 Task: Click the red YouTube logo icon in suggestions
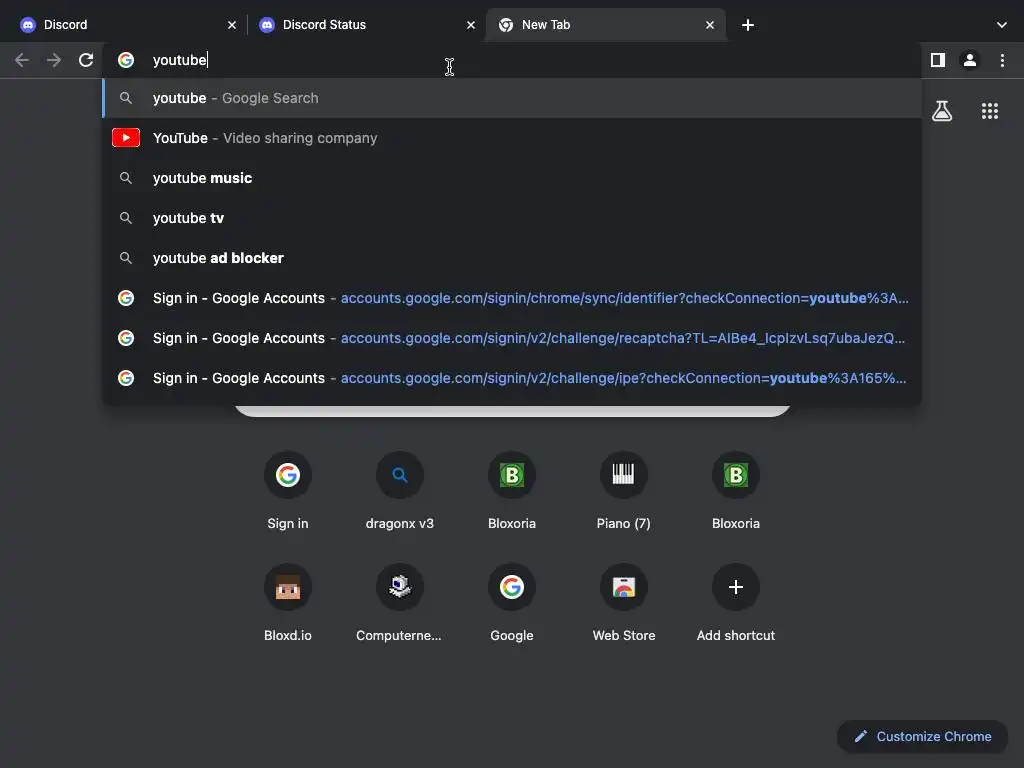126,138
